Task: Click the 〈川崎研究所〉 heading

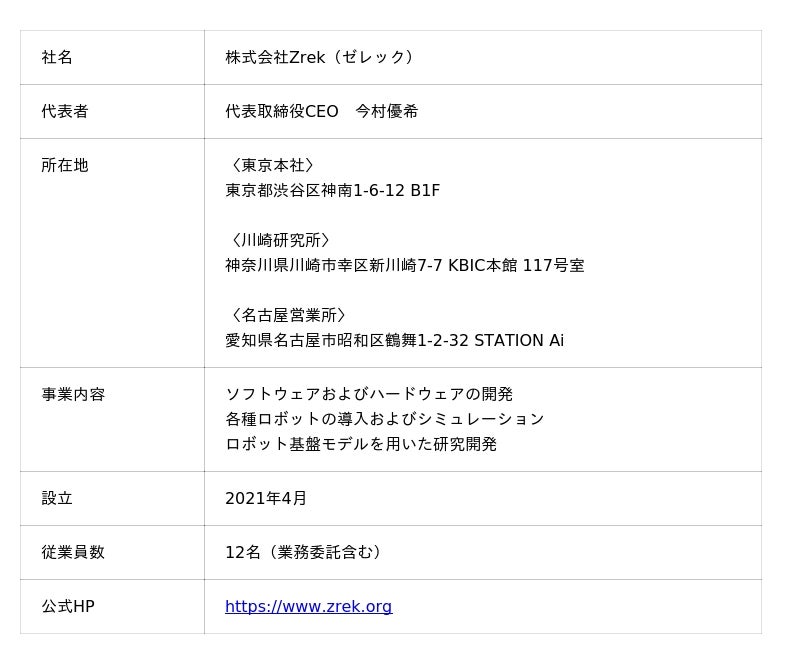Action: [280, 241]
